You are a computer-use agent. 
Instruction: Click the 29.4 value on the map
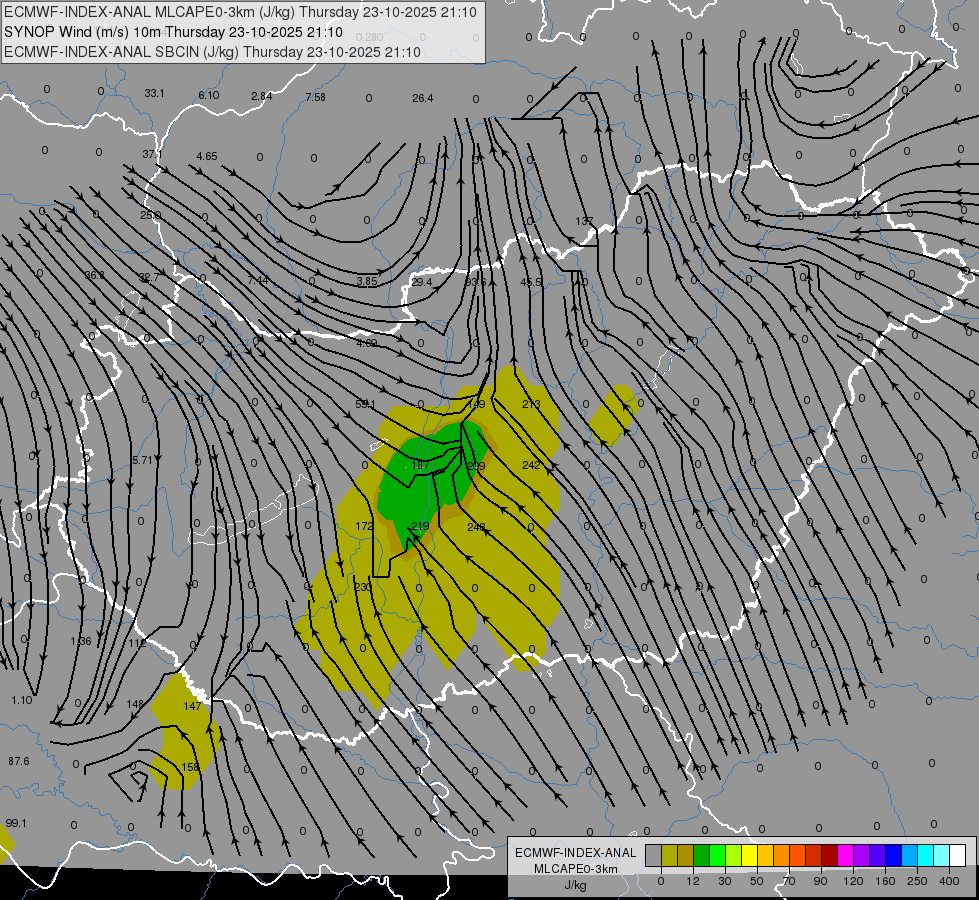click(x=422, y=282)
